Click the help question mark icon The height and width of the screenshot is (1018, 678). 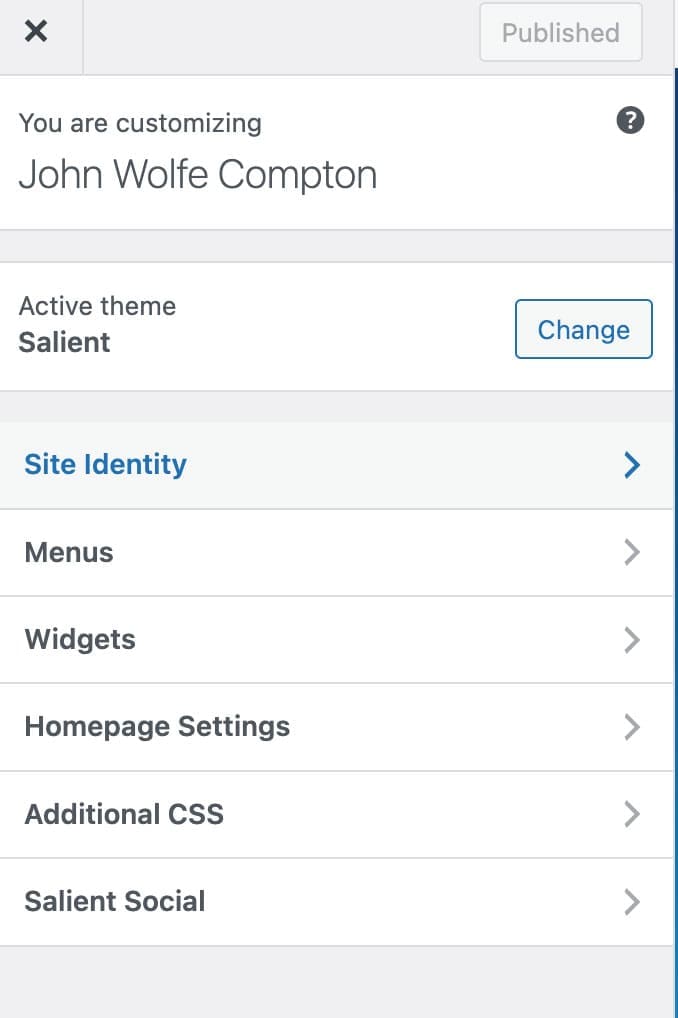point(630,121)
